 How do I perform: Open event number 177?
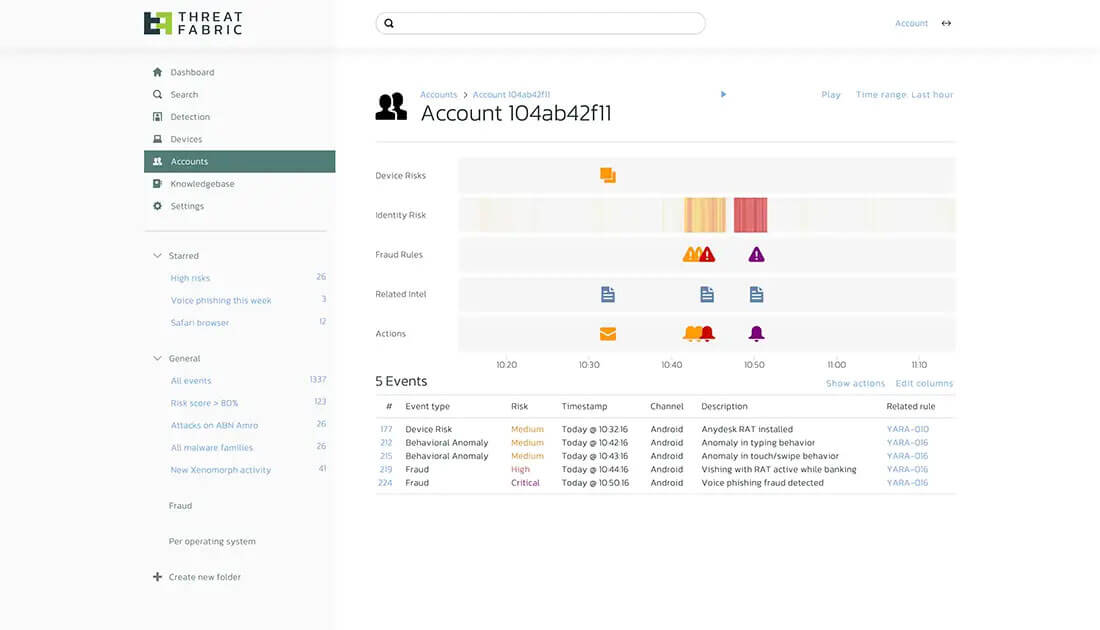[x=387, y=429]
